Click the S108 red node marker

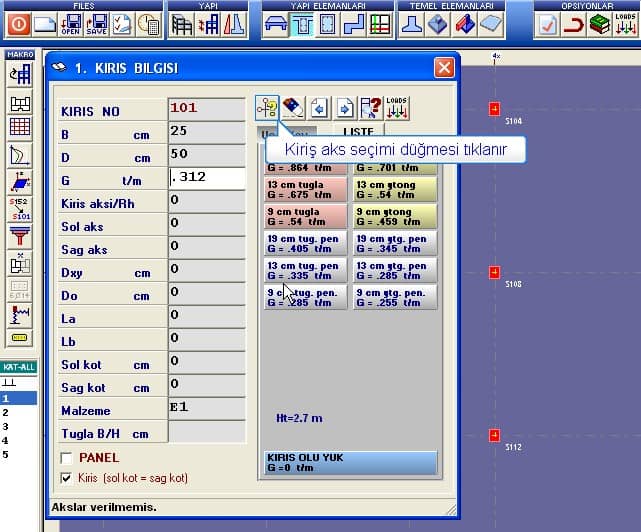coord(494,272)
